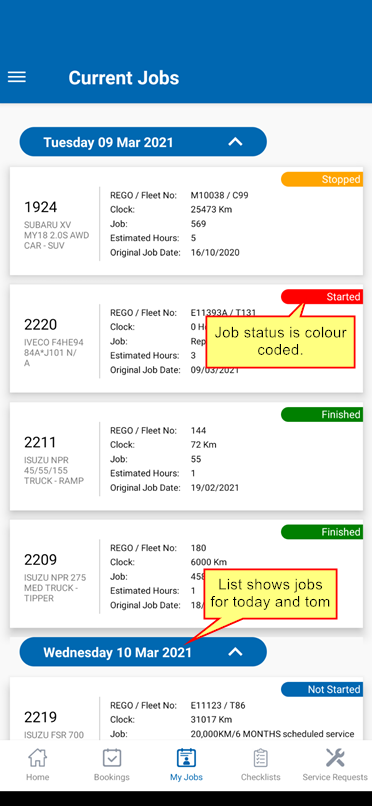372x806 pixels.
Task: Tap the Finished badge on job 2211
Action: pos(322,414)
